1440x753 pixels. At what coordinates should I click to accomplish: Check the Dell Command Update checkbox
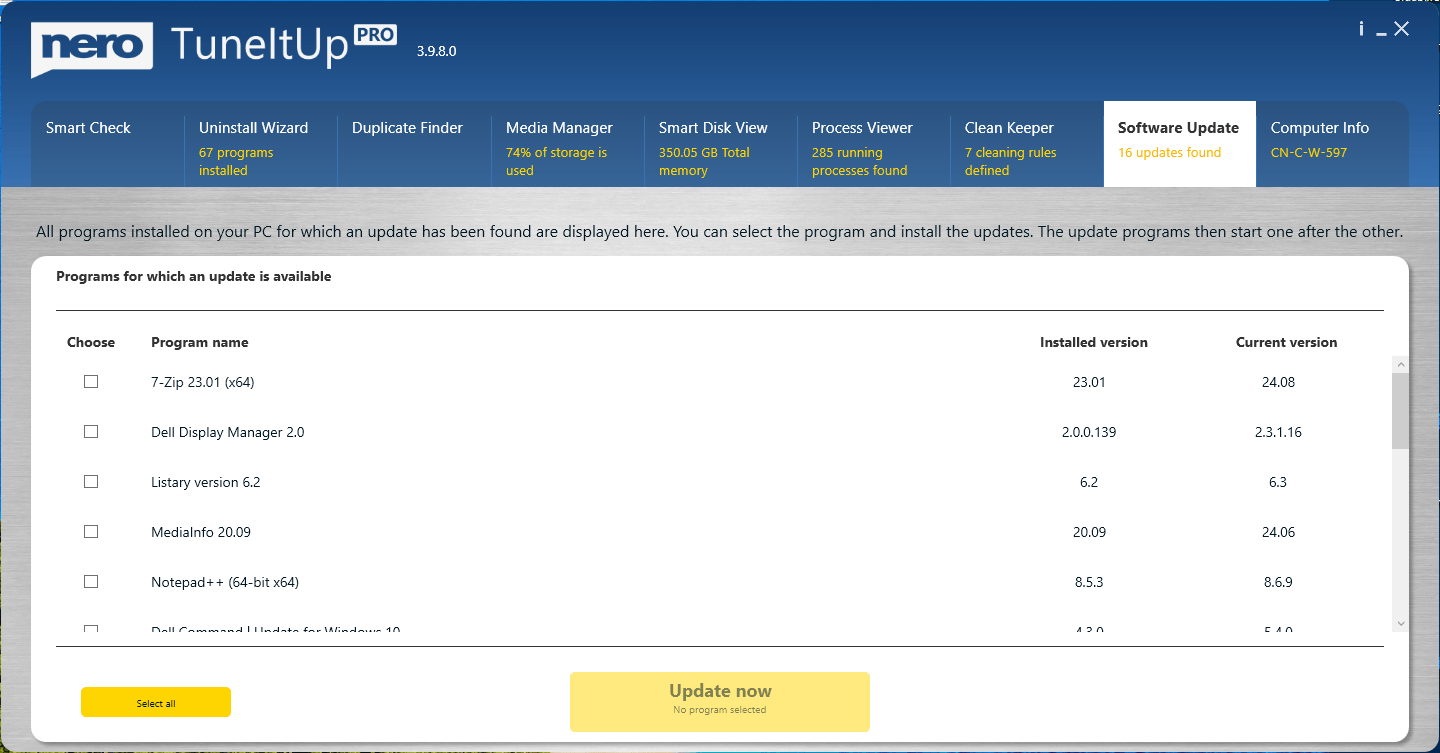[x=91, y=629]
